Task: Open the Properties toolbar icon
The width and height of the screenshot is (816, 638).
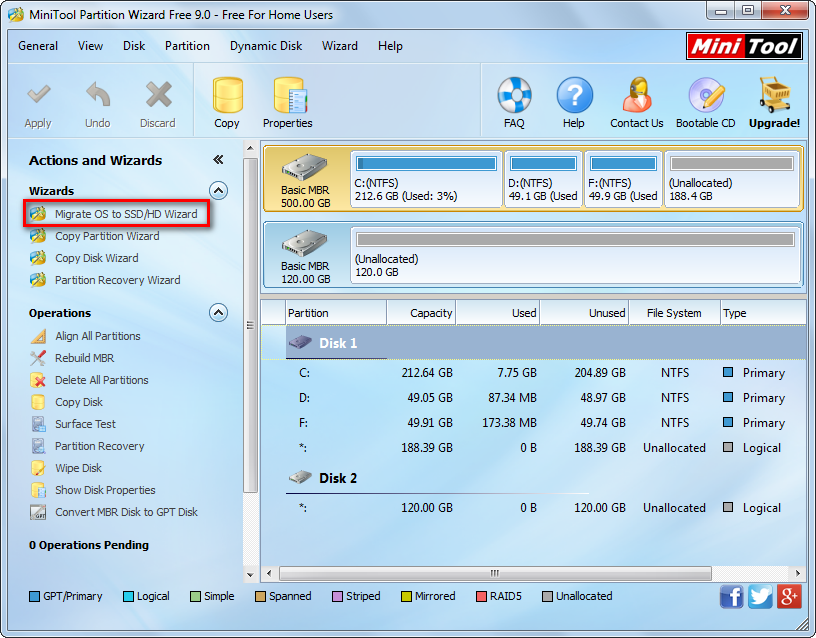Action: (290, 95)
